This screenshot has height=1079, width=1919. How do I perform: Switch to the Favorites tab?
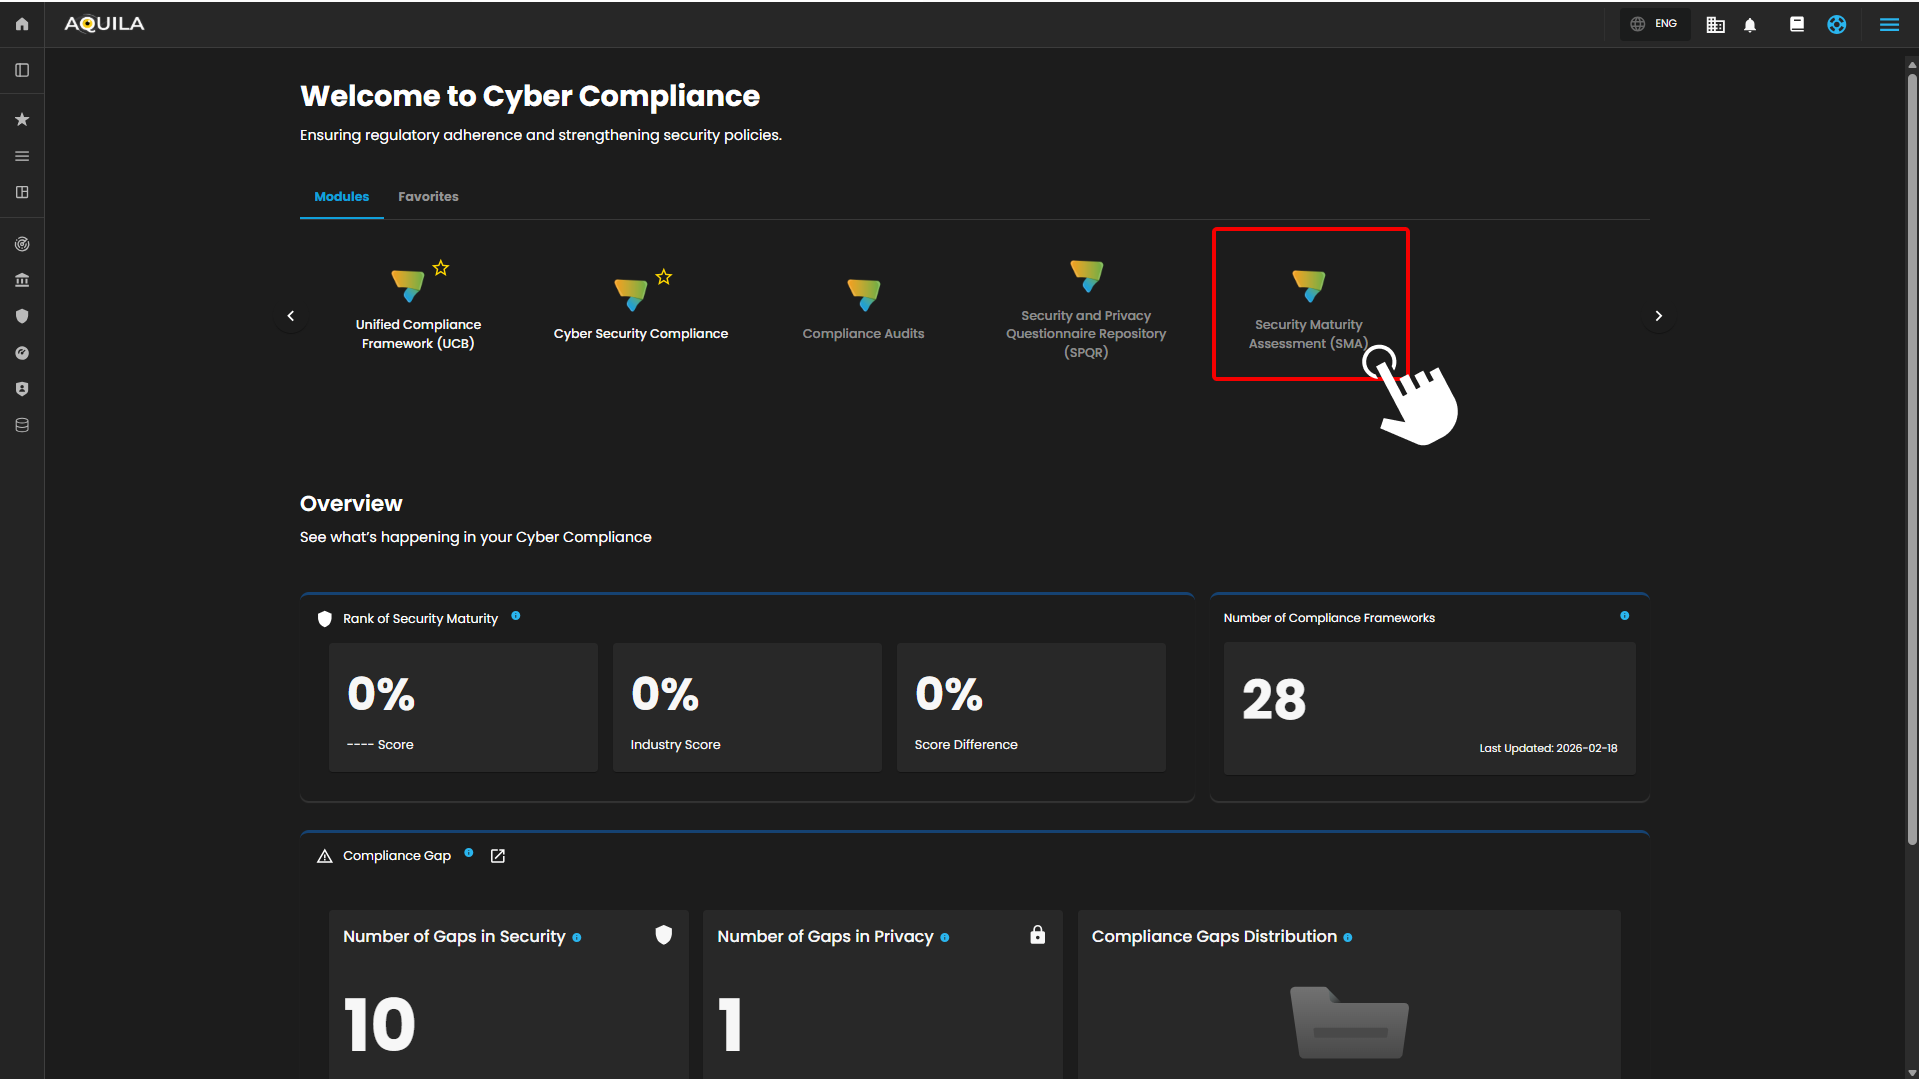coord(428,197)
